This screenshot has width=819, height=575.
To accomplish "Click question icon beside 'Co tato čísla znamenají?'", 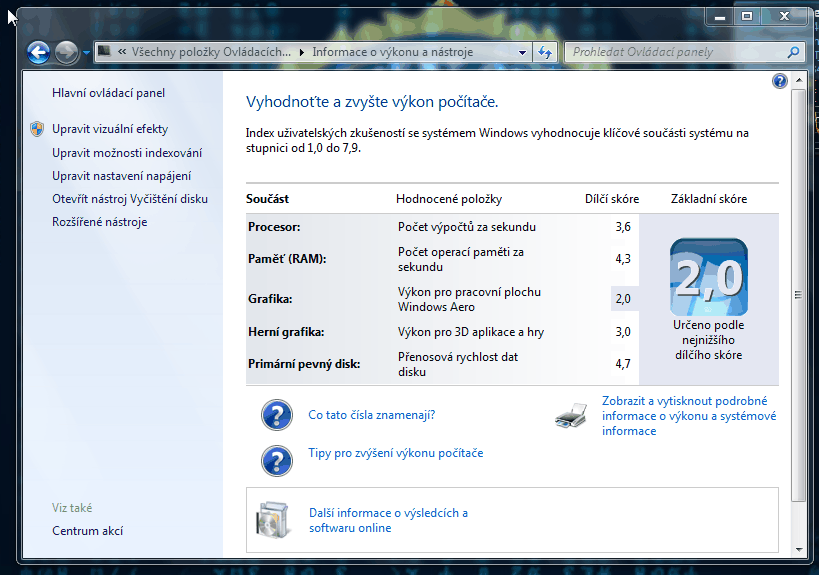I will [x=277, y=415].
